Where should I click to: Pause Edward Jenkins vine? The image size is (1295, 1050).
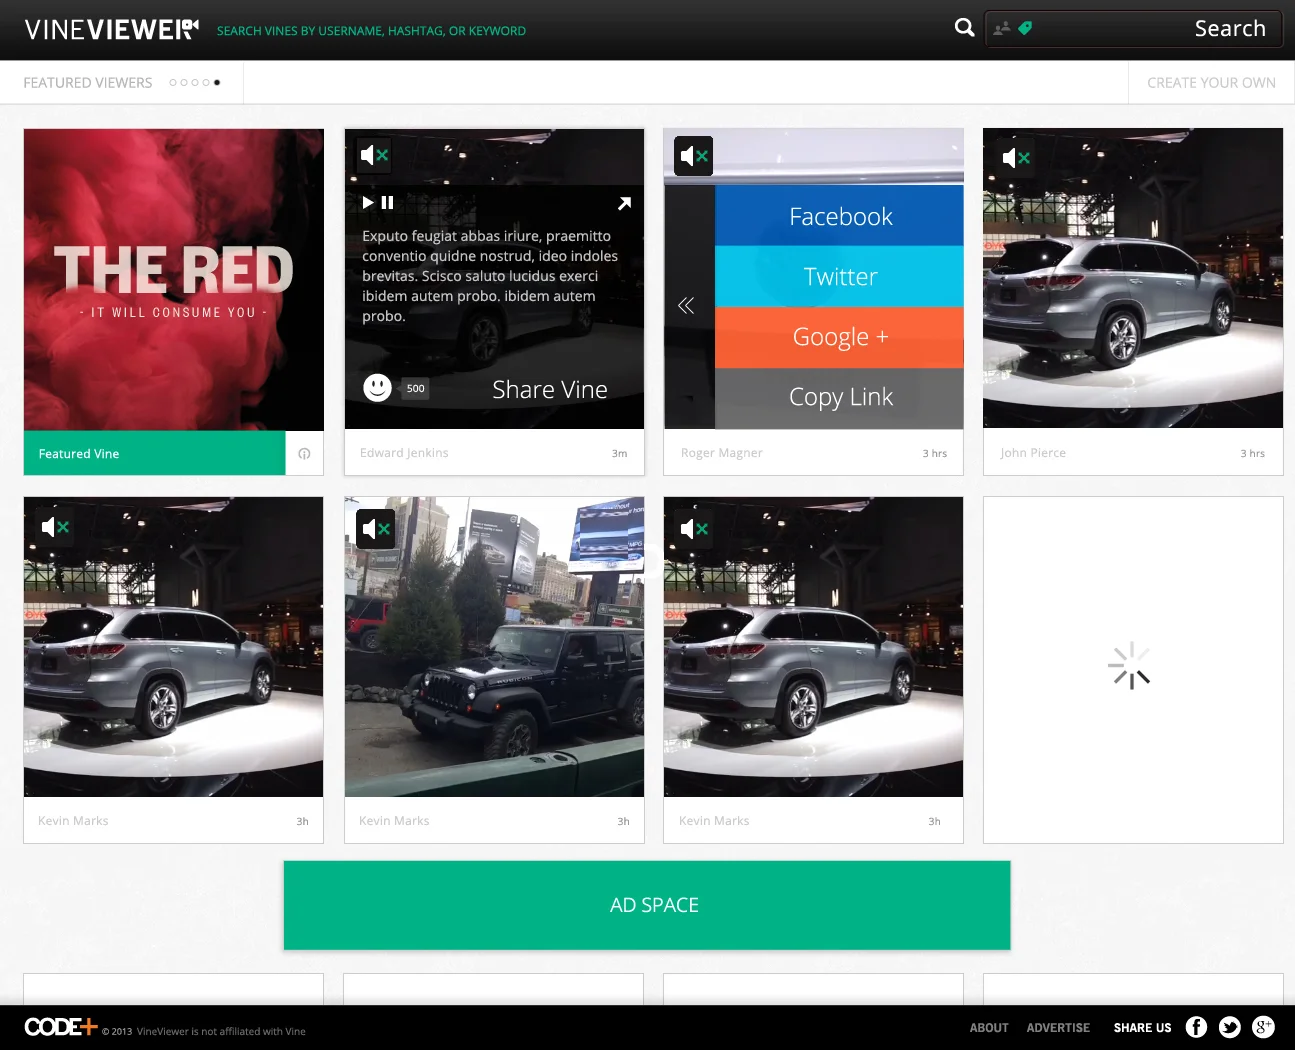[x=388, y=202]
